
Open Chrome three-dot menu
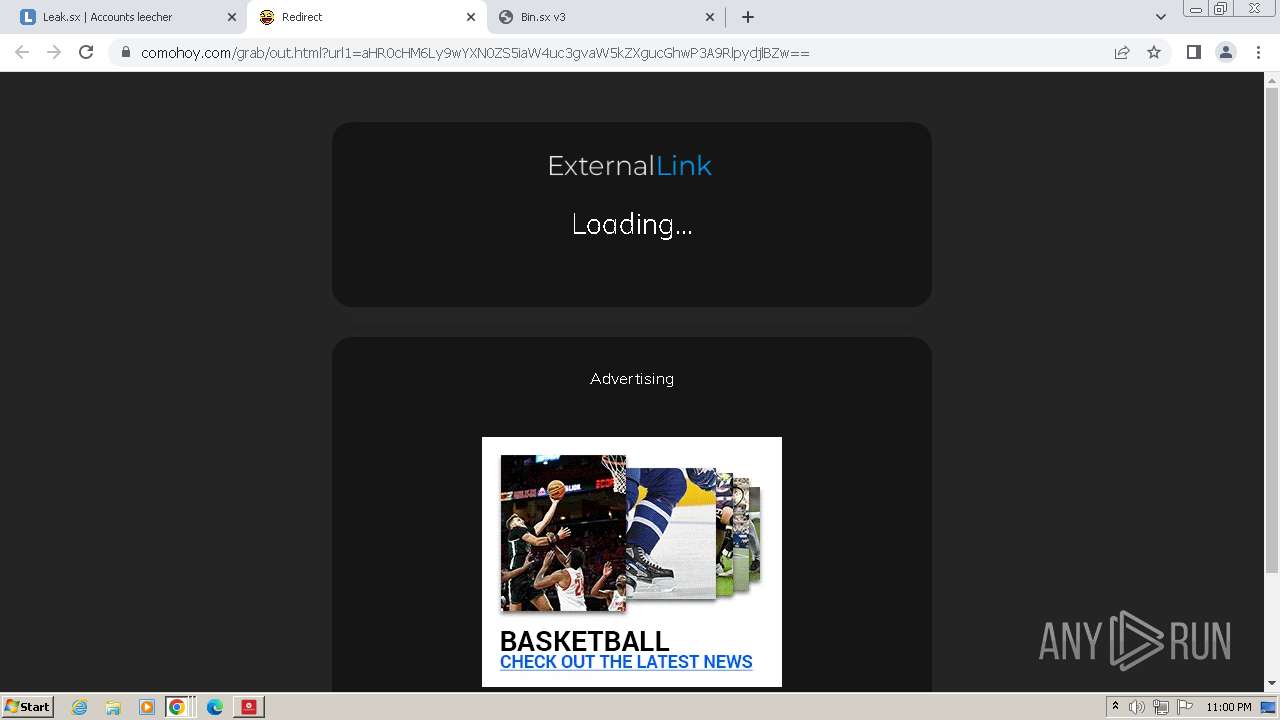1258,52
